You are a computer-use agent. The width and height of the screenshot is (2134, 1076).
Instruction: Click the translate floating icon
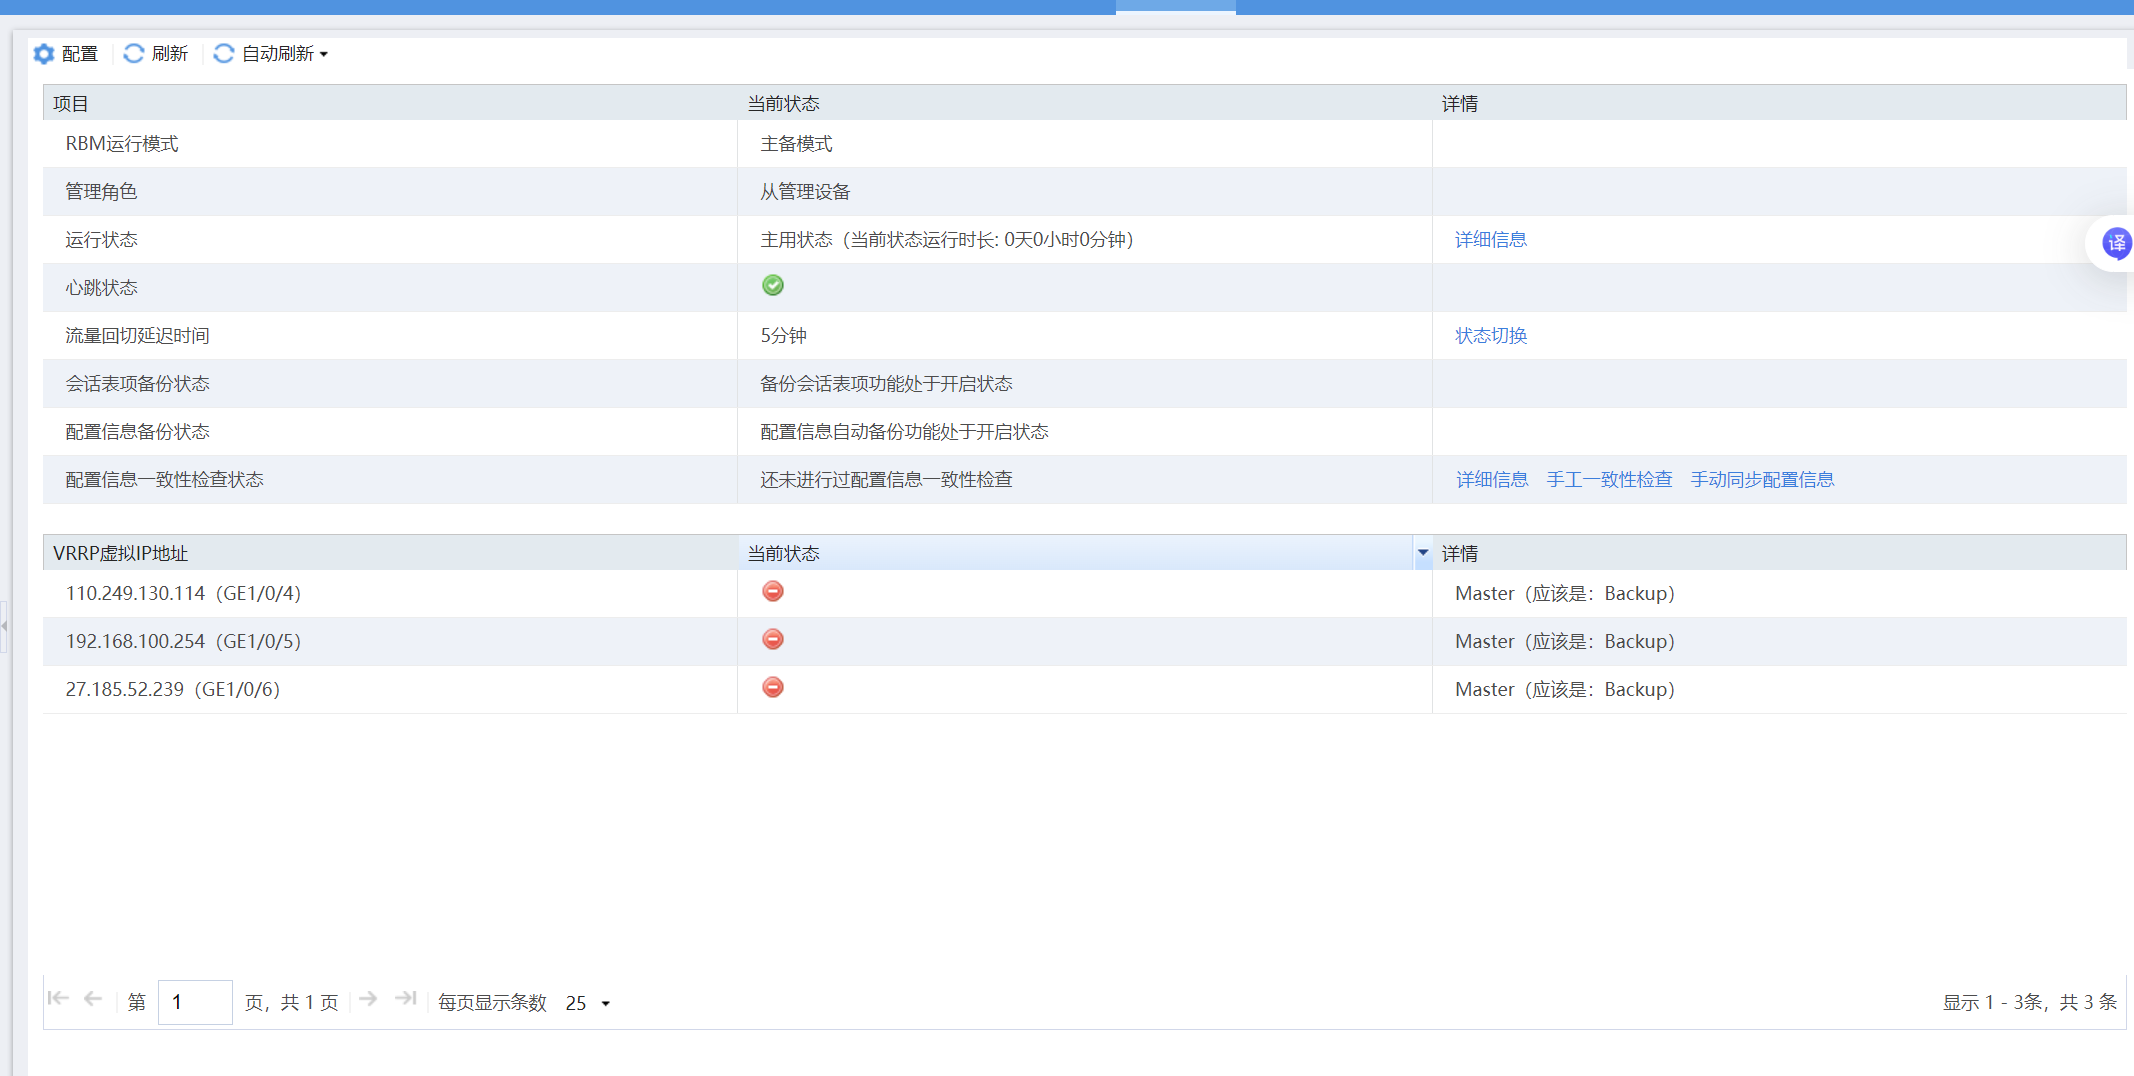click(2116, 243)
